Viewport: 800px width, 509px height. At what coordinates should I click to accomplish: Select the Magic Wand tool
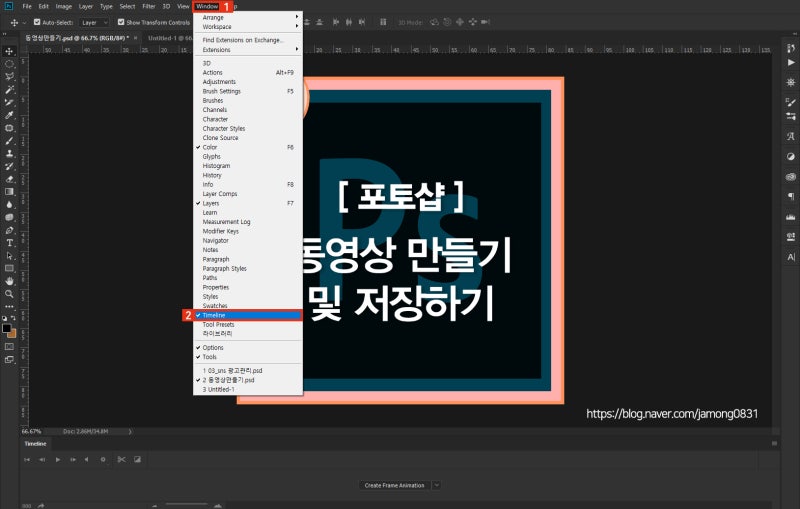(x=9, y=89)
